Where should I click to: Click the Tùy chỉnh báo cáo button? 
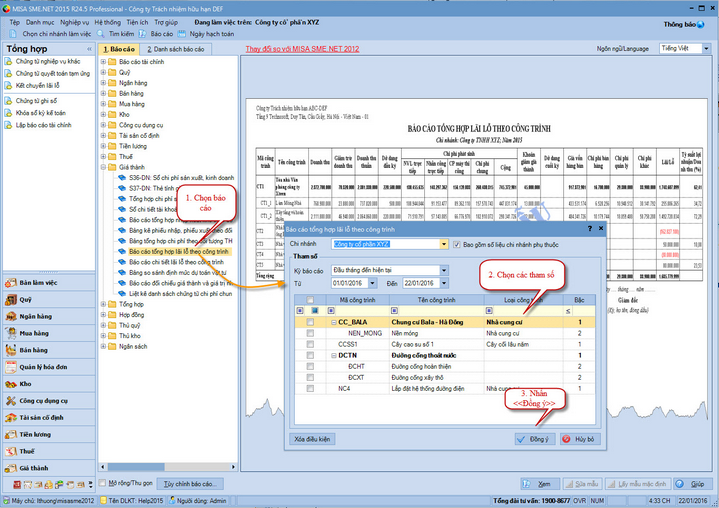190,484
